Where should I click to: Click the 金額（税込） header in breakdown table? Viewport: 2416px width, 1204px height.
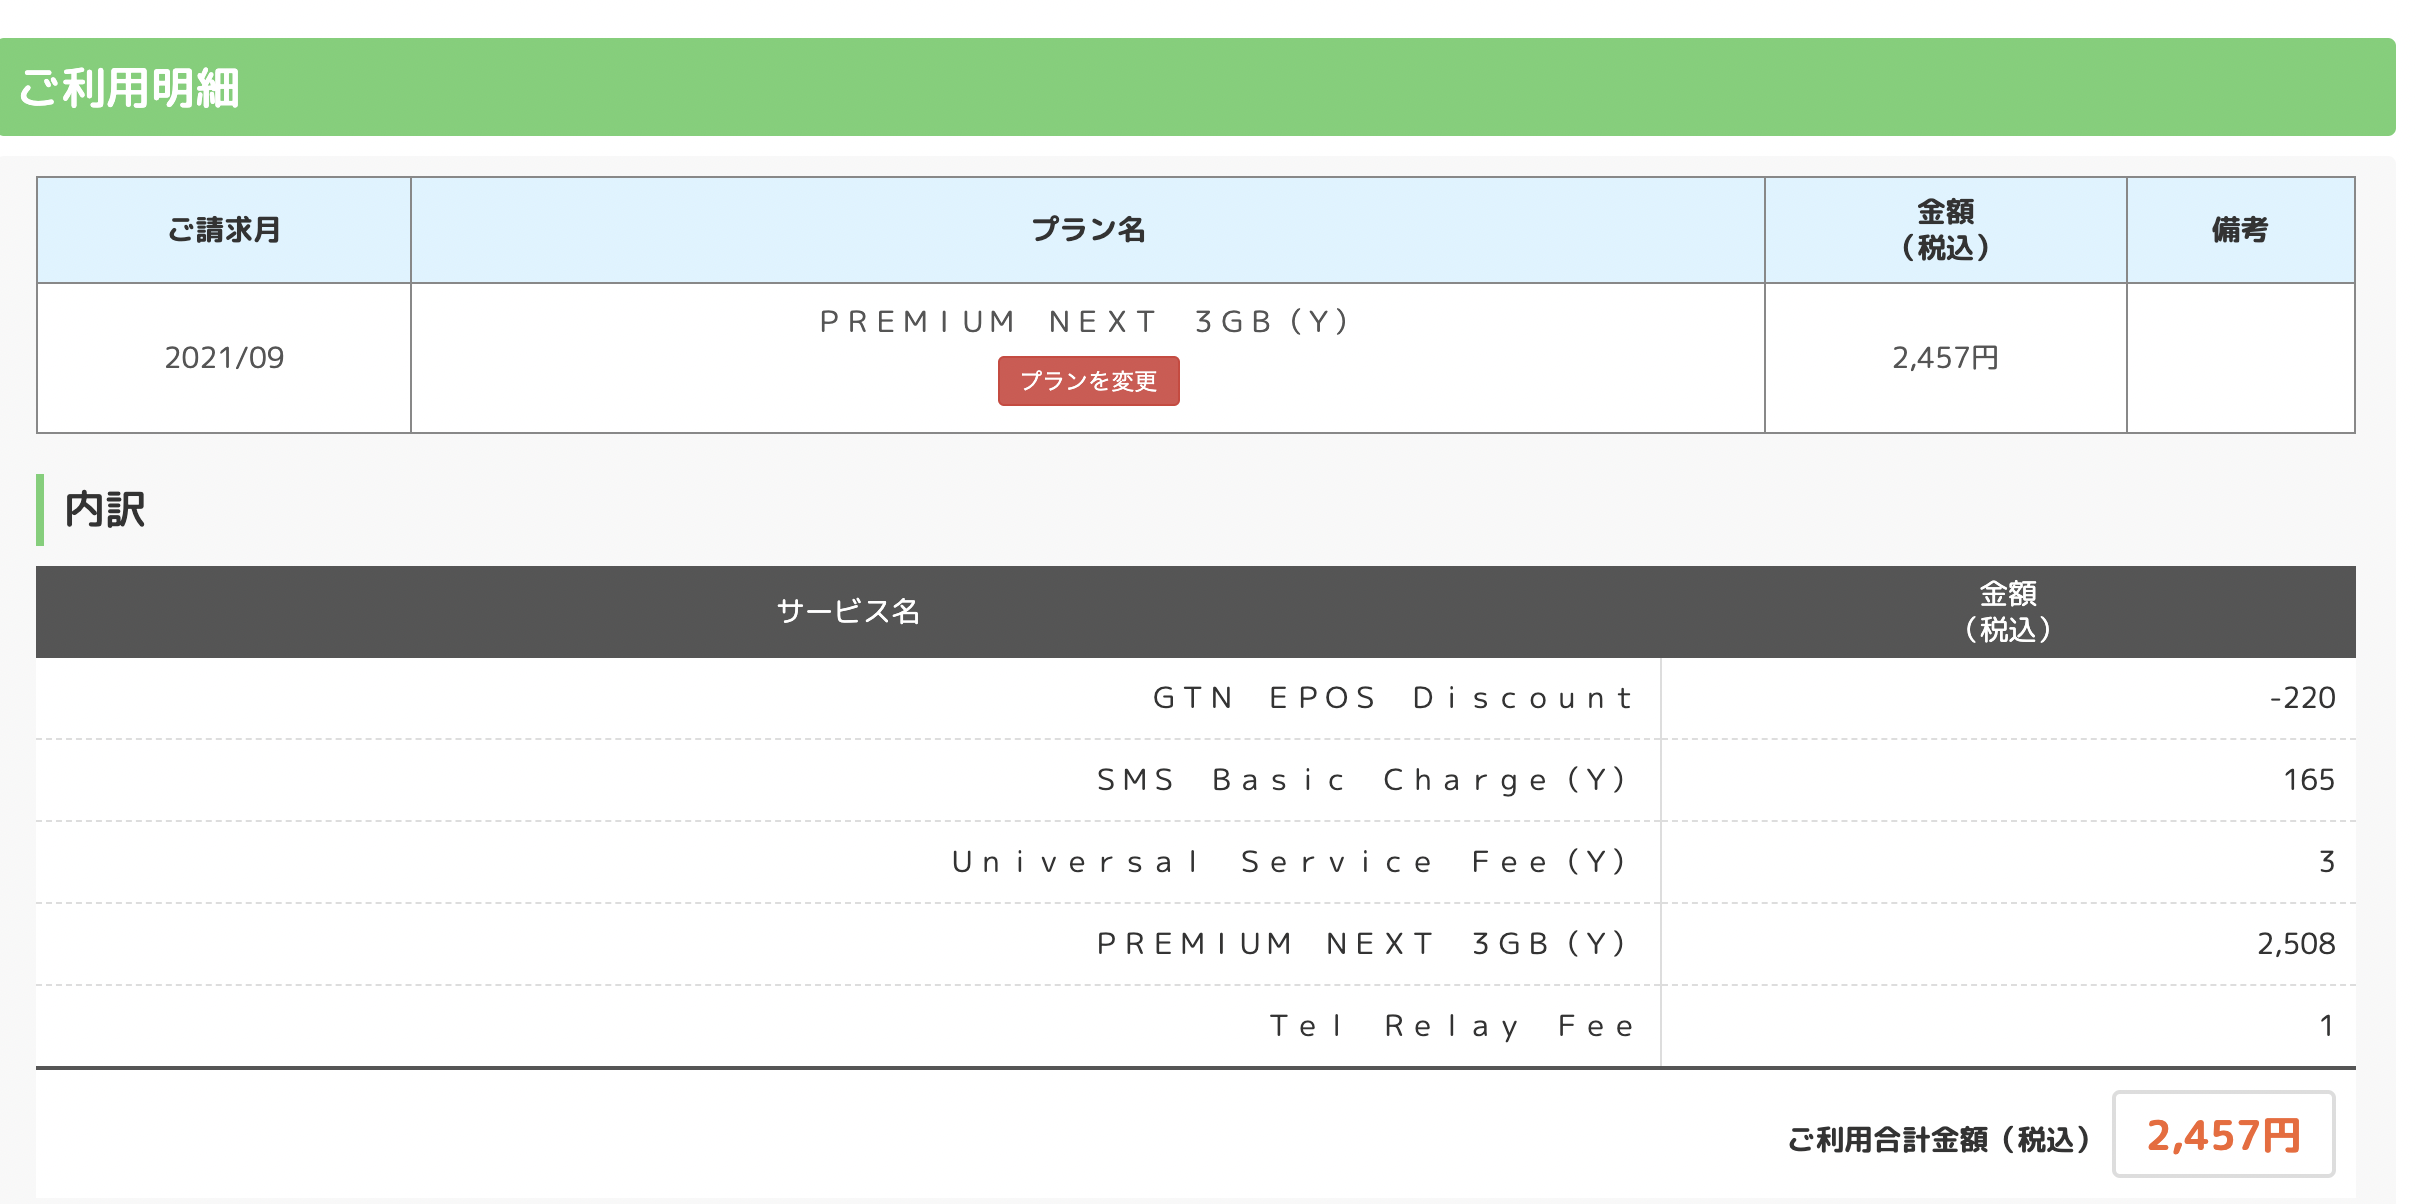pos(2008,611)
